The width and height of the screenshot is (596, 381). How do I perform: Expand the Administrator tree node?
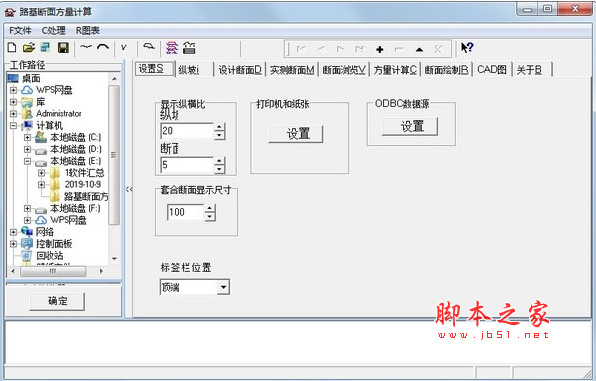pyautogui.click(x=13, y=114)
